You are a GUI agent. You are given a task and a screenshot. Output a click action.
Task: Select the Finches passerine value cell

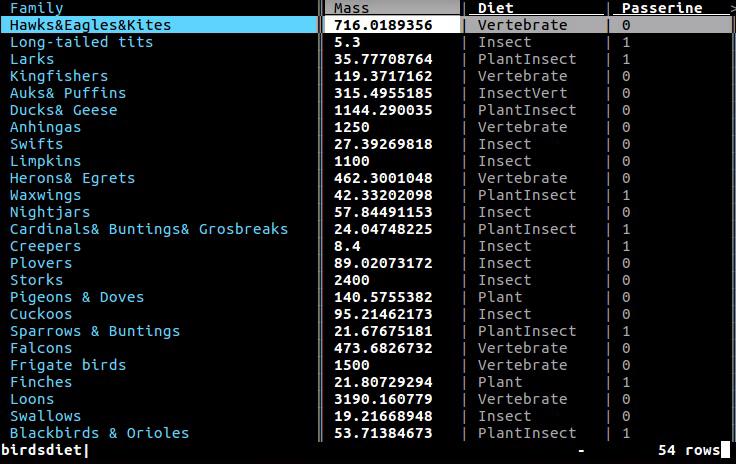[x=626, y=382]
